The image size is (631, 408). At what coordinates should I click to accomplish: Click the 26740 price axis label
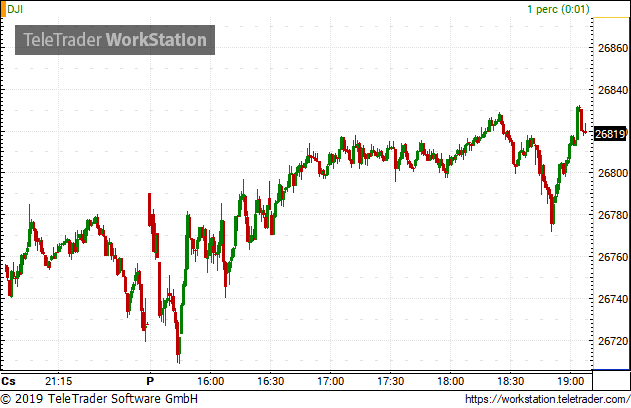tap(613, 299)
